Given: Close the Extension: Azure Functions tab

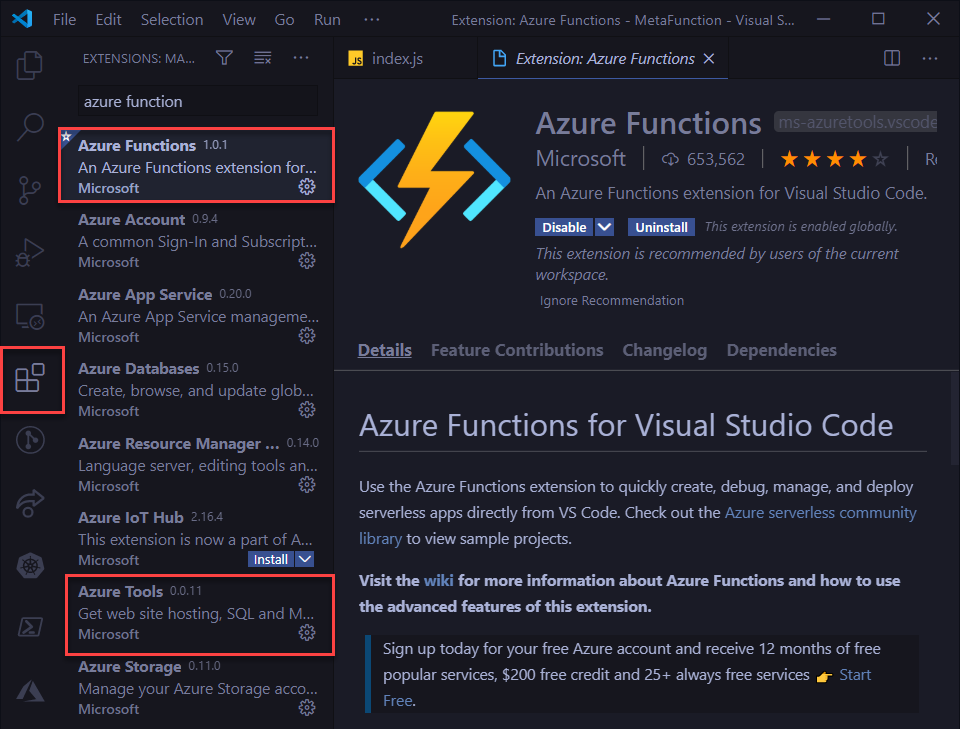Looking at the screenshot, I should (x=709, y=58).
